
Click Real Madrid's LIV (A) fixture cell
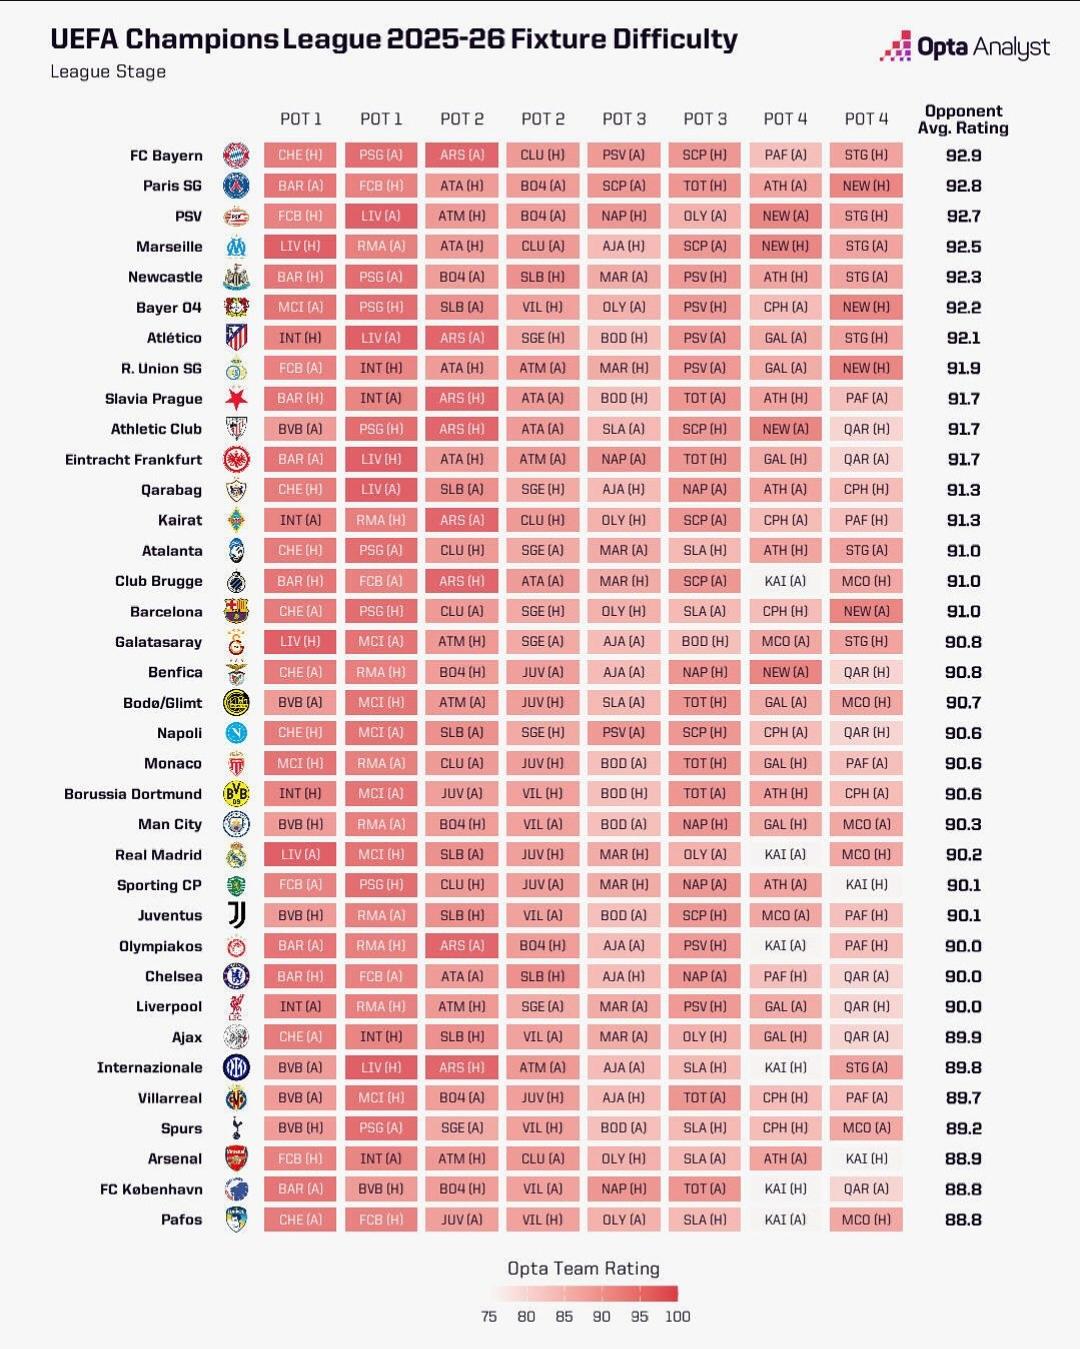pos(300,854)
